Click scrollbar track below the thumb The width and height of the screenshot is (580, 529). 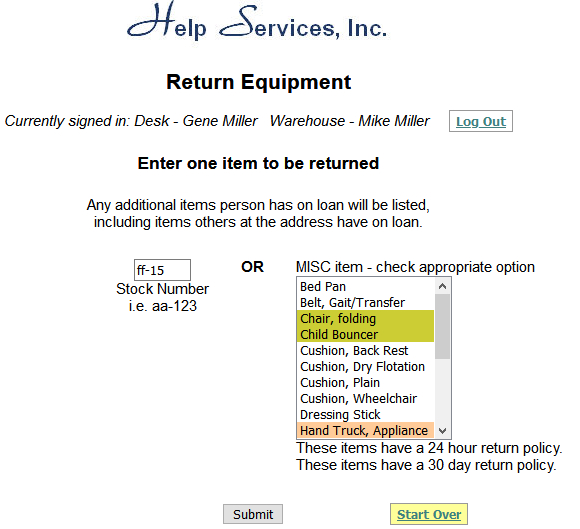(x=442, y=391)
